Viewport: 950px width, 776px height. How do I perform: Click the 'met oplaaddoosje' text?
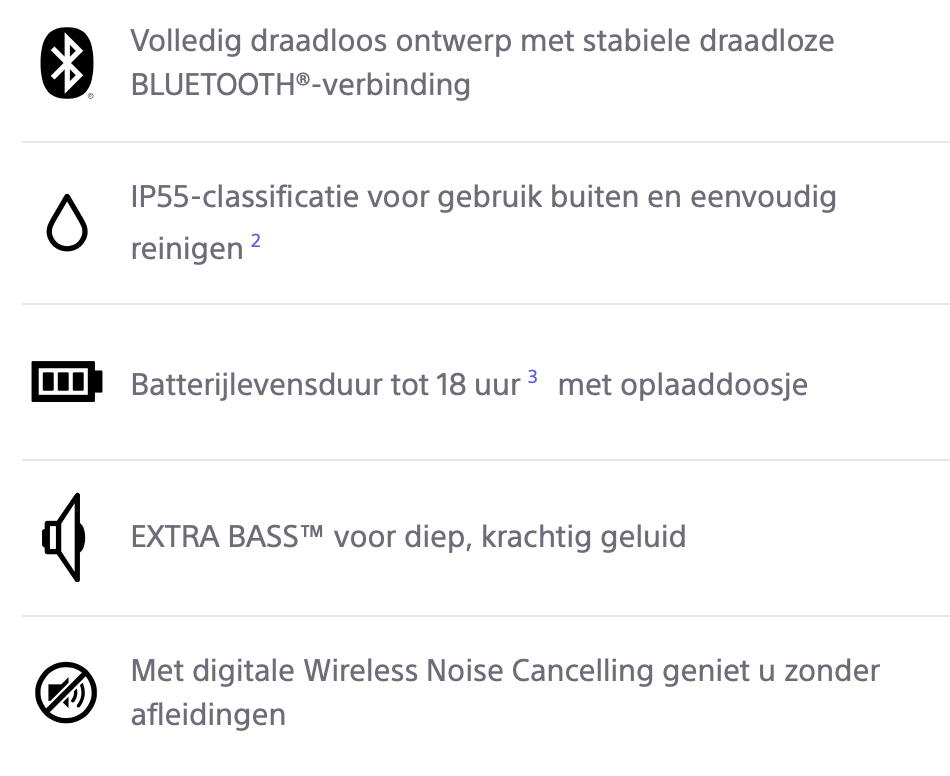tap(682, 384)
